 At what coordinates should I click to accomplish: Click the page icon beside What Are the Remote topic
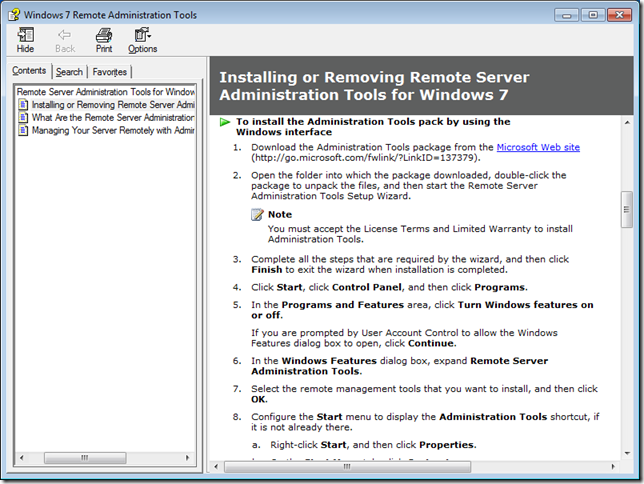(x=23, y=117)
